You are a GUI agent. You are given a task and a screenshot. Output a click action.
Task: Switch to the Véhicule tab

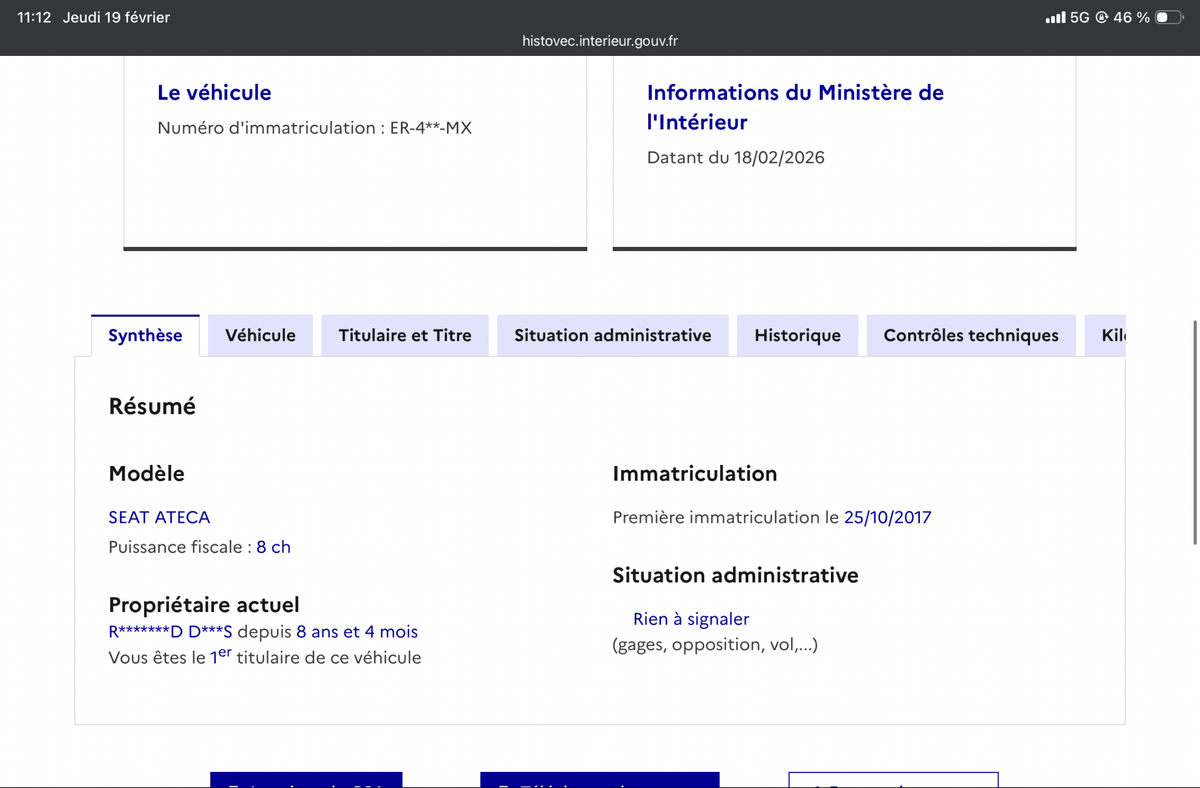260,336
